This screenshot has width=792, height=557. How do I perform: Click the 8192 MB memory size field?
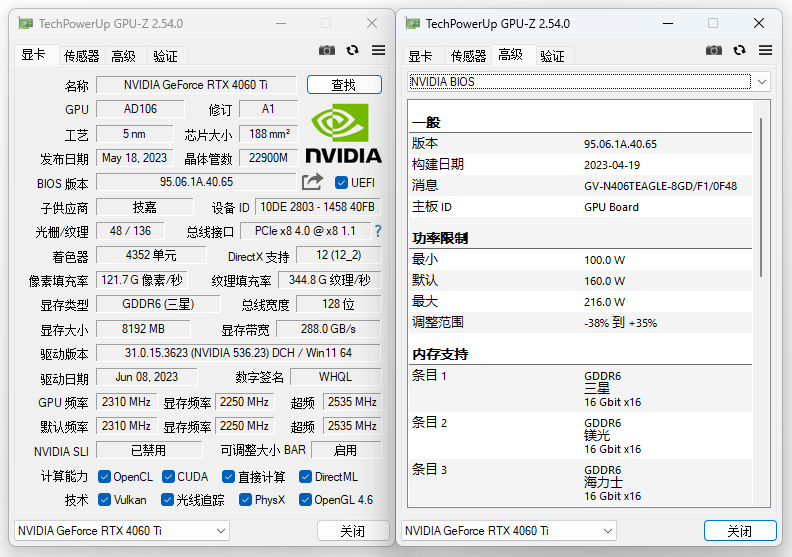(143, 329)
